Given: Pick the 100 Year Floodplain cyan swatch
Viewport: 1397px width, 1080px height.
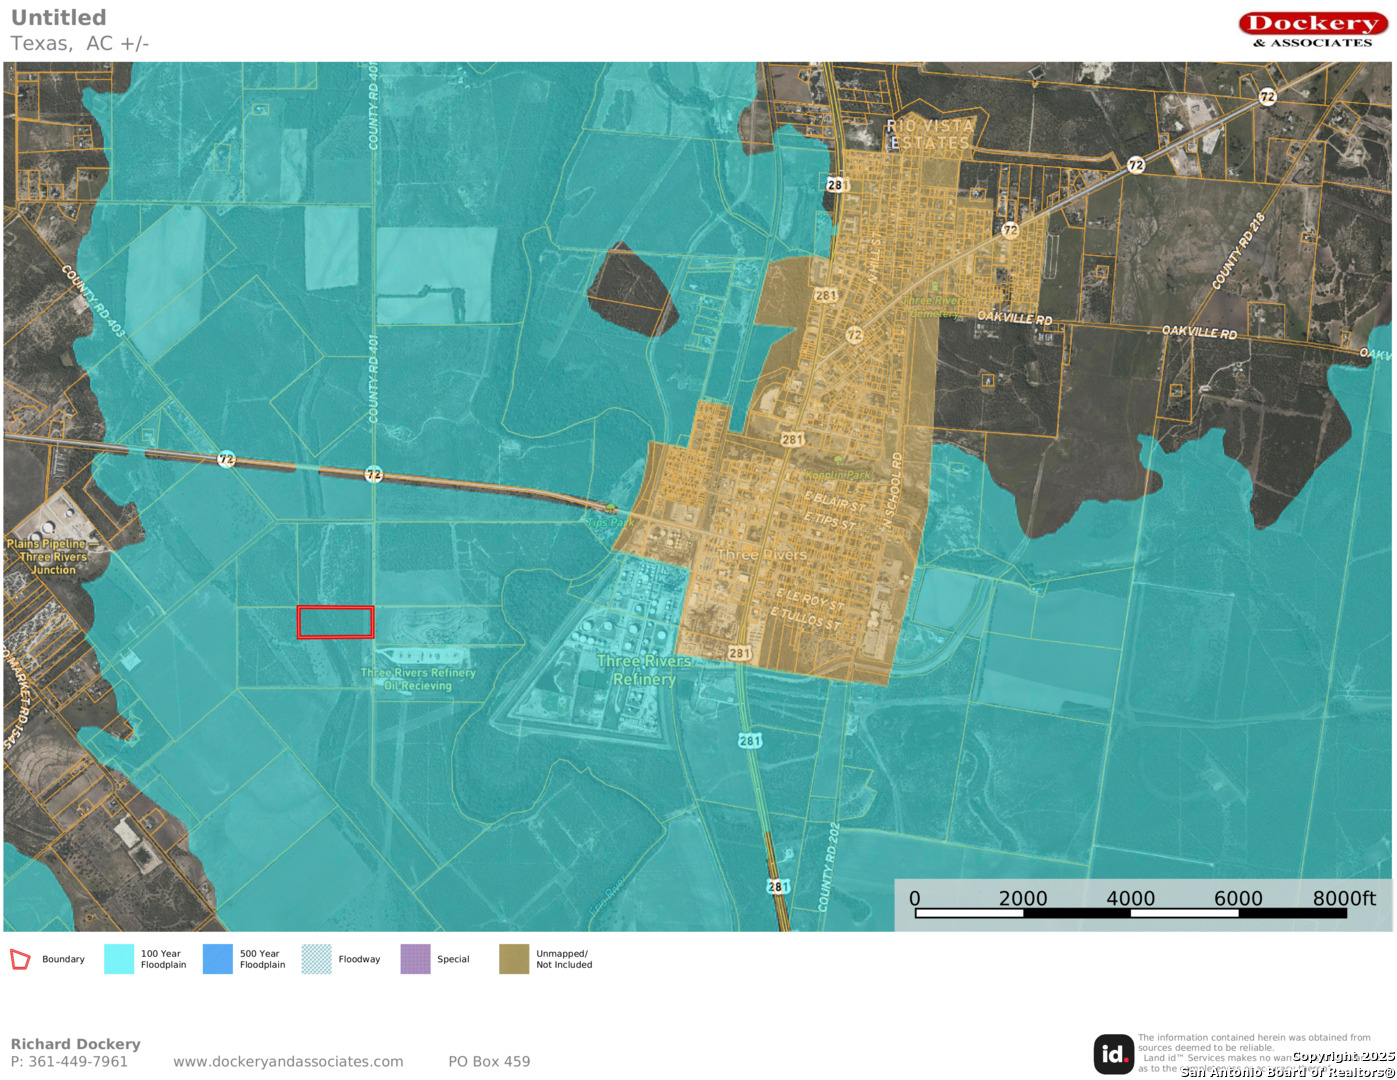Looking at the screenshot, I should tap(119, 960).
